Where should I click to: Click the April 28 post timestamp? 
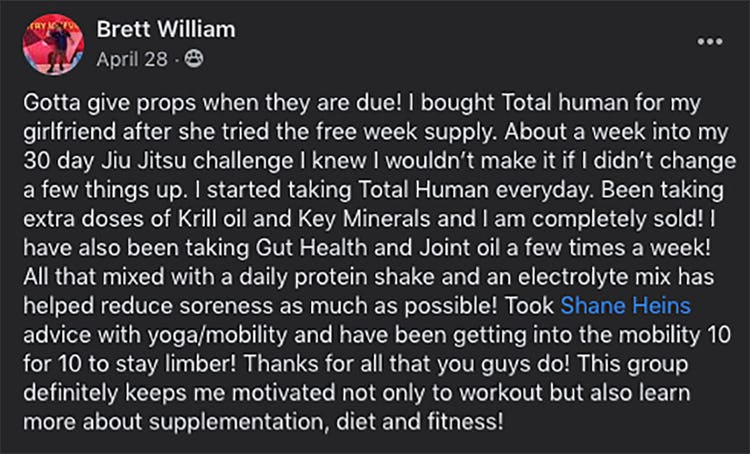point(133,59)
